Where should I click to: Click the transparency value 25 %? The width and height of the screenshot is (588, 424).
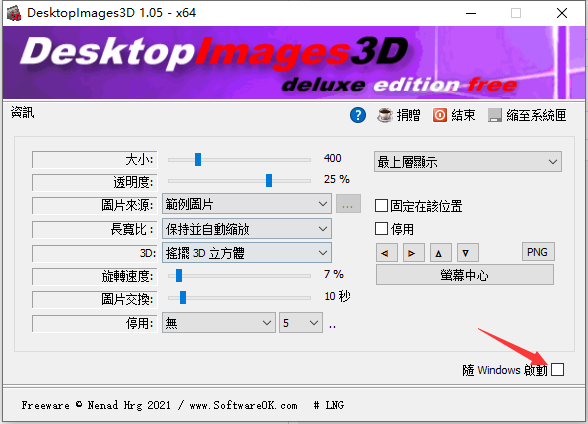pyautogui.click(x=337, y=179)
